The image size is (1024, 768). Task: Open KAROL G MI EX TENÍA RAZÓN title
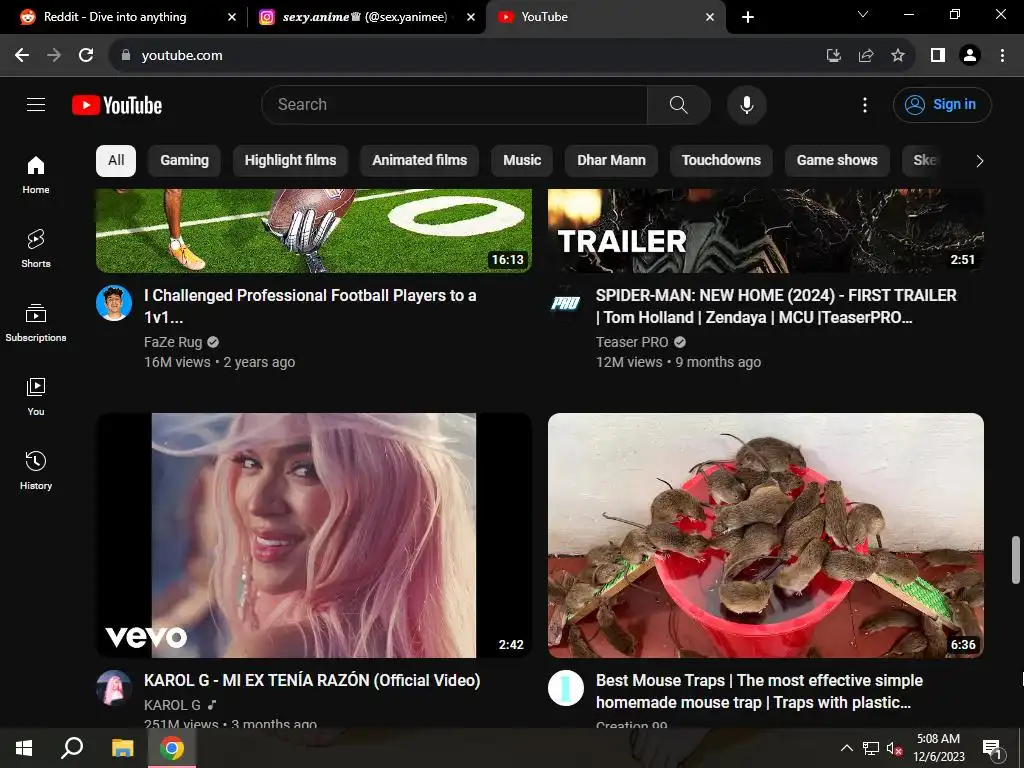tap(312, 680)
